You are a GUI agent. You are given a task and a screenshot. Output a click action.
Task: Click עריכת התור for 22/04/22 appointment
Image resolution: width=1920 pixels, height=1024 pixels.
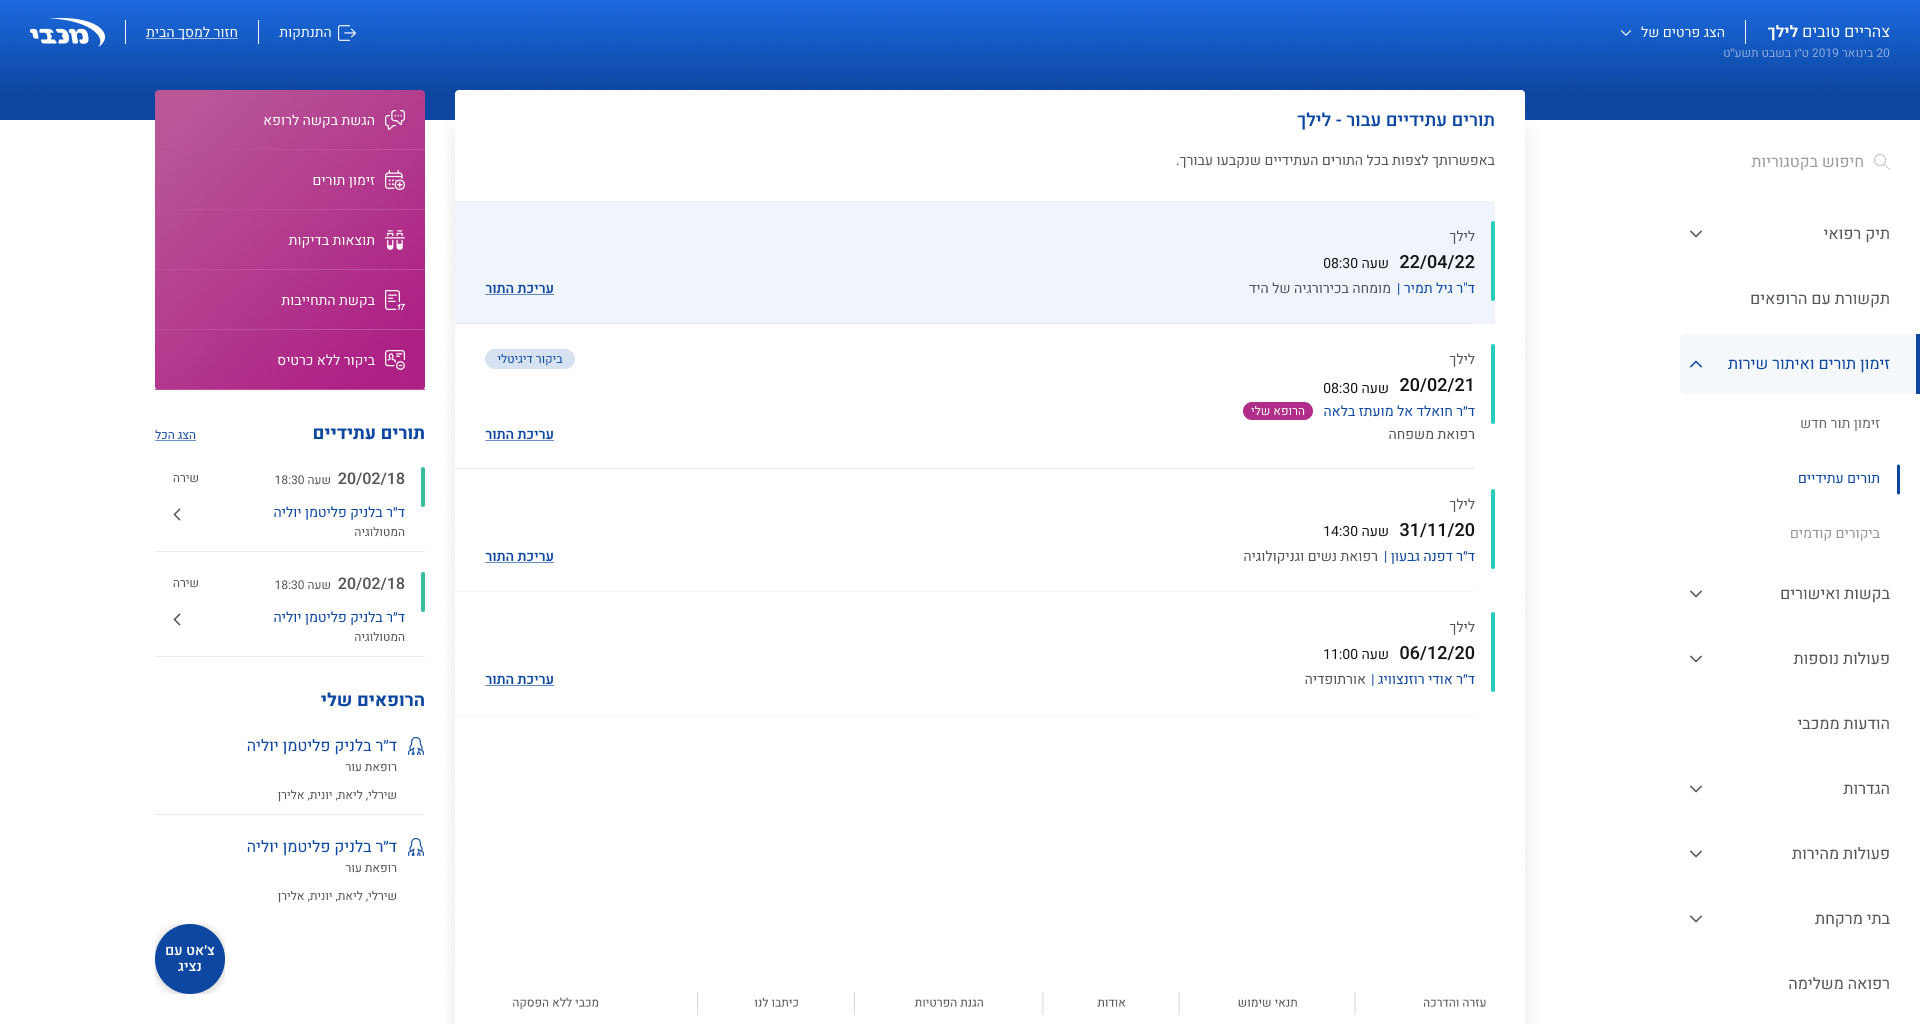[x=519, y=289]
